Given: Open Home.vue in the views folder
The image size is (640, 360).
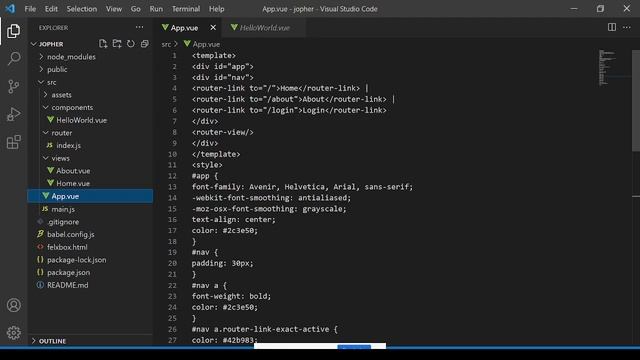Looking at the screenshot, I should pos(90,183).
